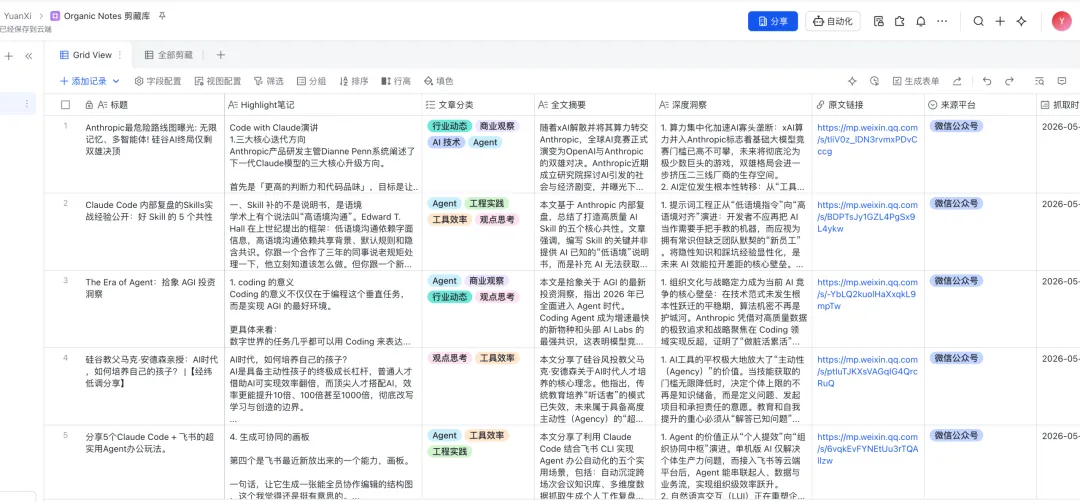Select the row 3 number cell

pos(65,280)
